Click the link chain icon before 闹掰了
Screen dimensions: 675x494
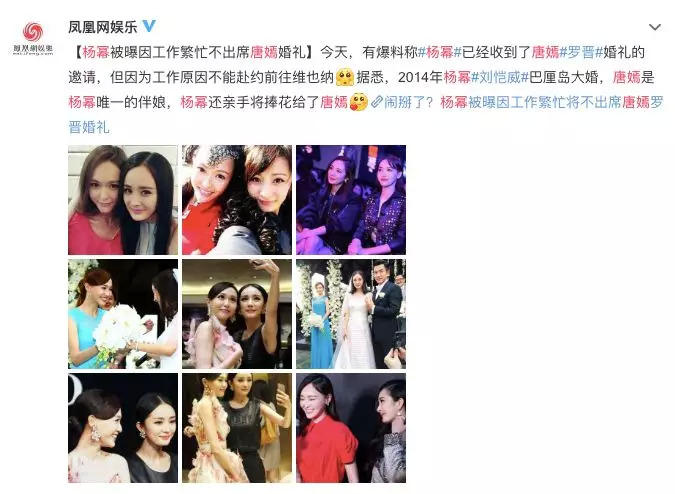coord(377,102)
